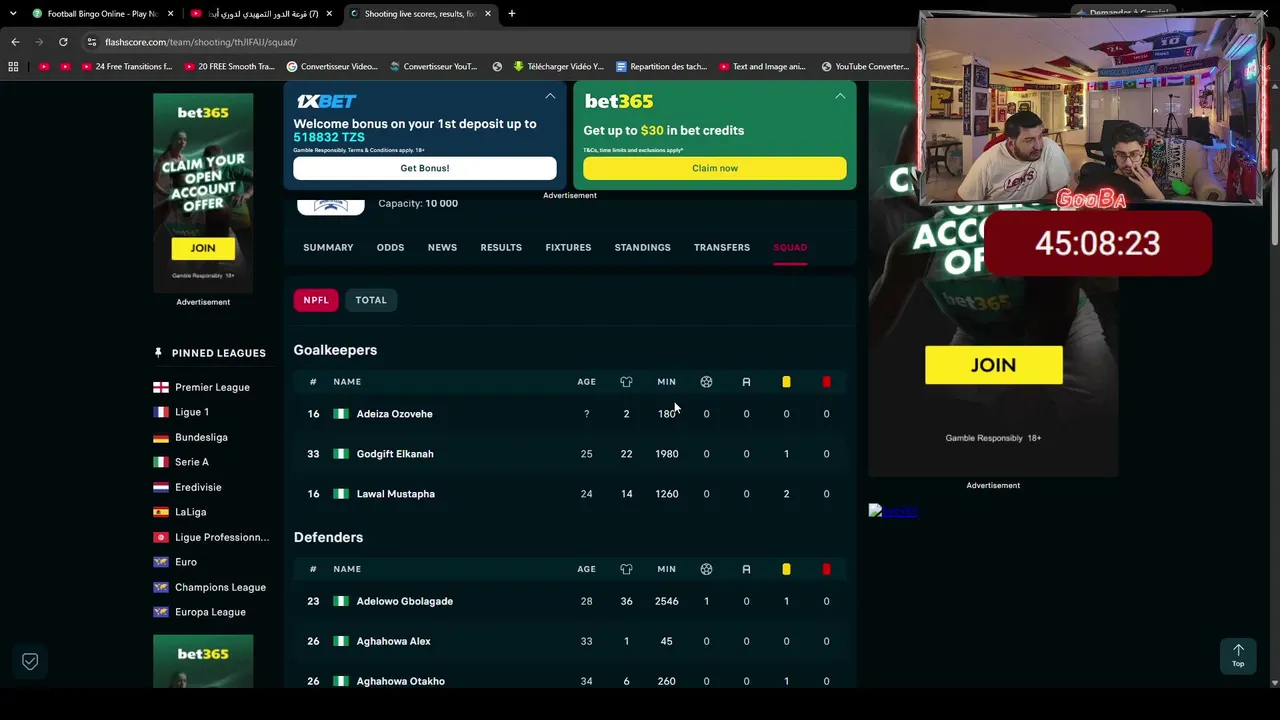
Task: Close the Shooting live scores tab
Action: click(x=487, y=14)
